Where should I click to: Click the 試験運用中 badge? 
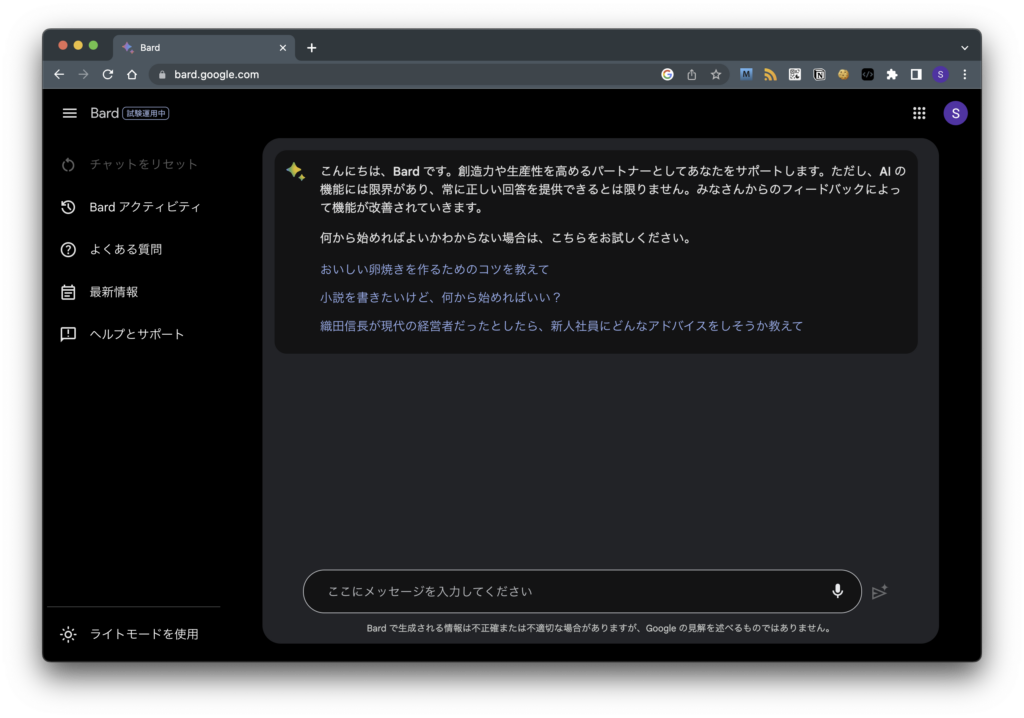(x=146, y=114)
